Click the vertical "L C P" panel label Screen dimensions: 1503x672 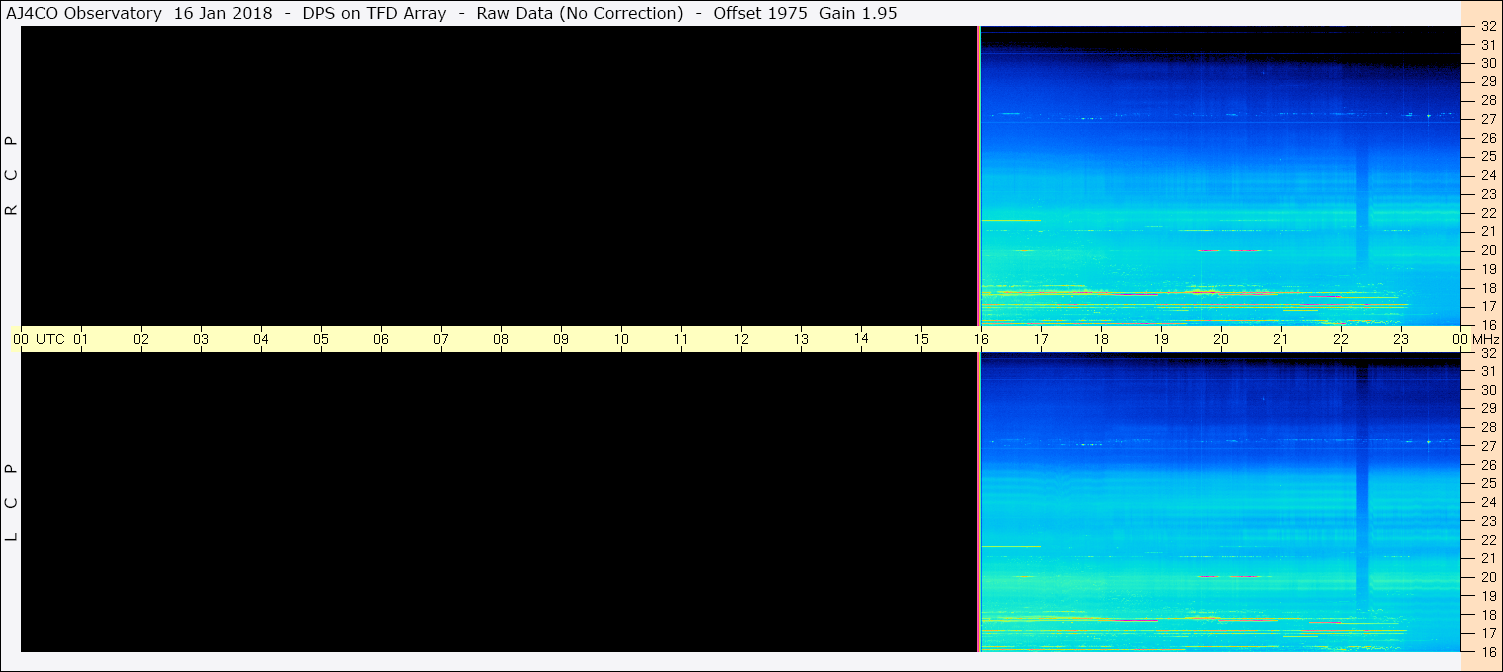[12, 502]
